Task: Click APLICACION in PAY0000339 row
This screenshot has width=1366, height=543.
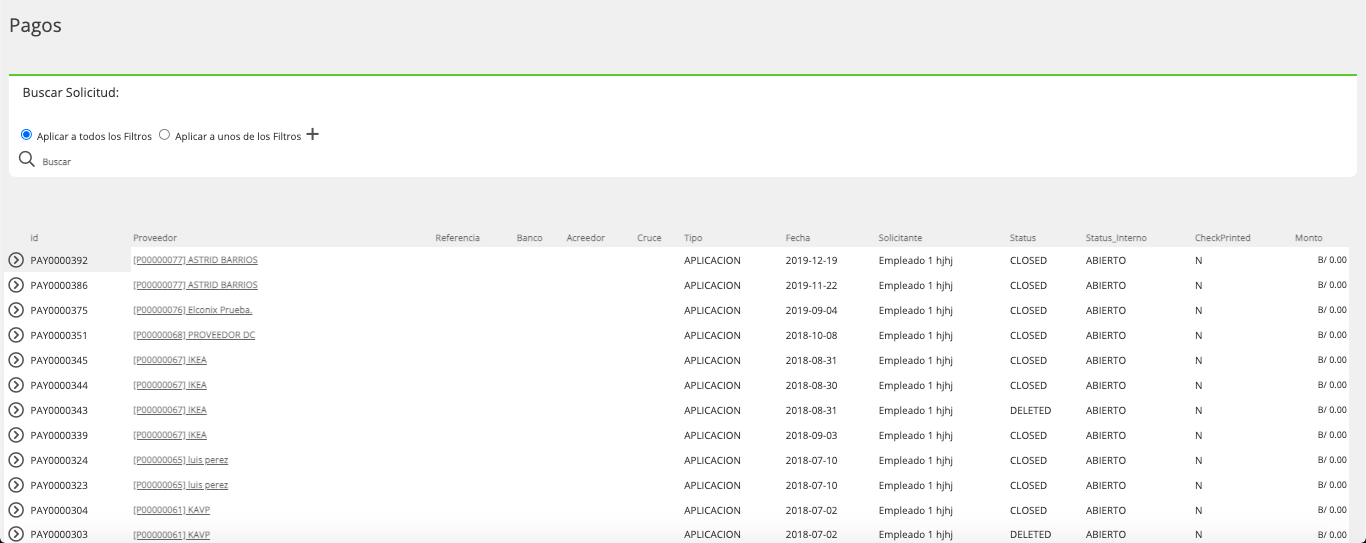Action: 713,435
